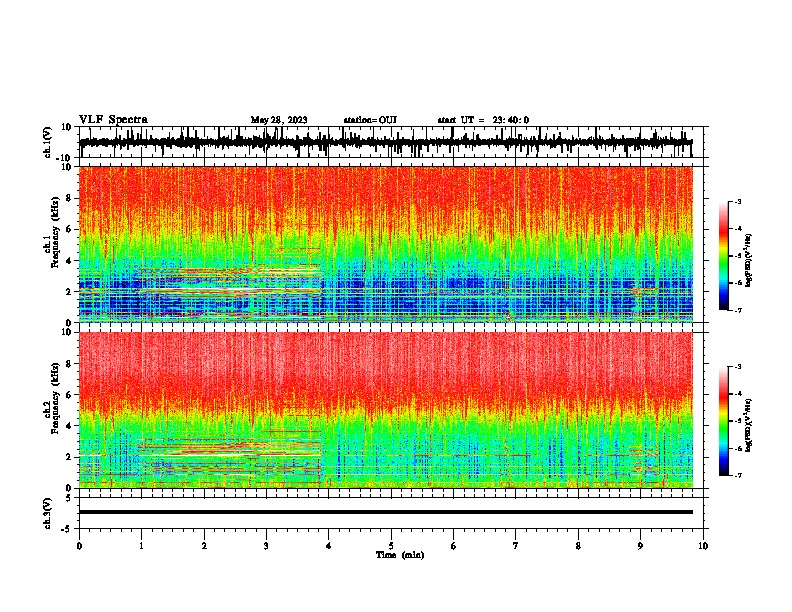
Task: Click the ch.2 color scale bar
Action: [723, 421]
